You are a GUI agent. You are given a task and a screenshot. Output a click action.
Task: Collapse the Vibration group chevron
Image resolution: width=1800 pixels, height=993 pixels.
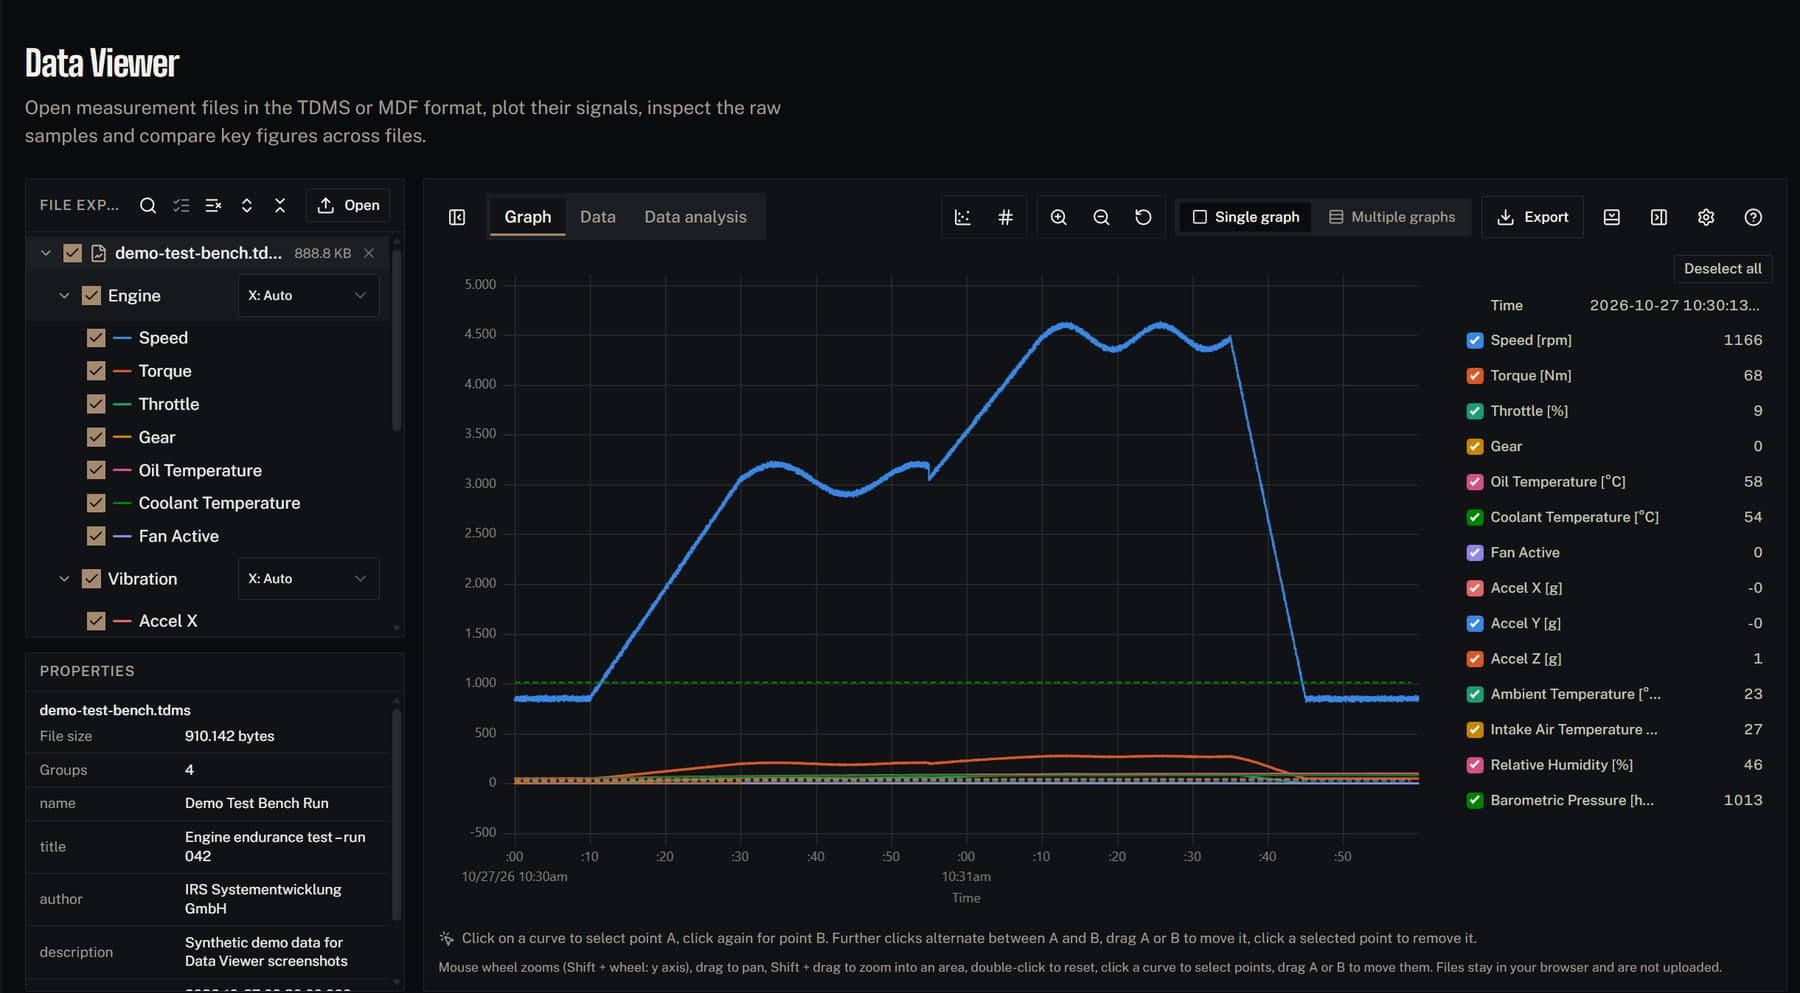(64, 579)
